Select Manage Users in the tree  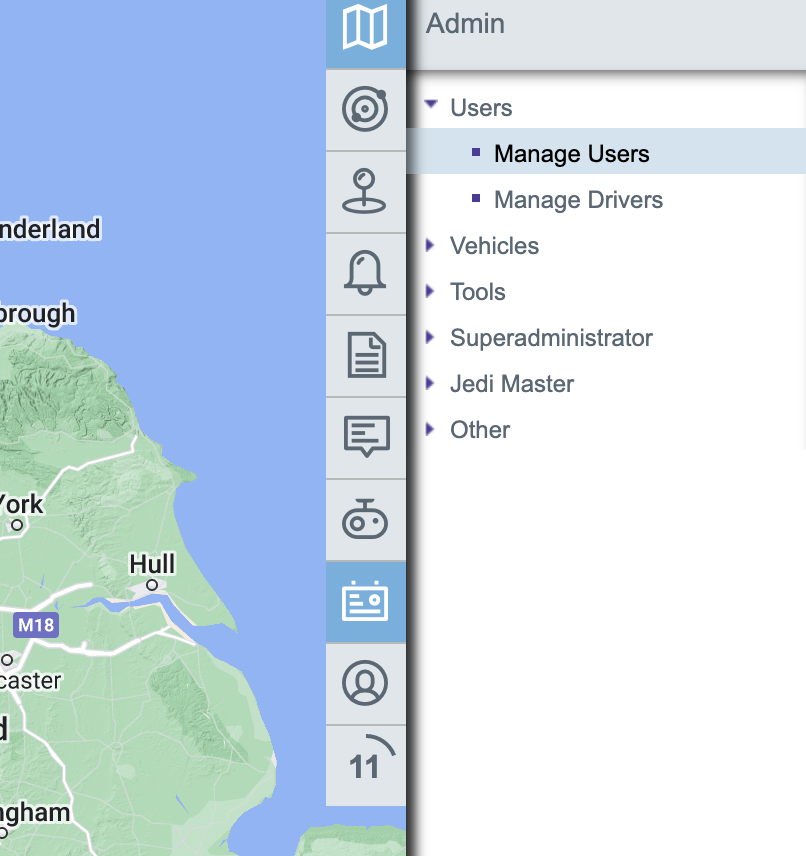[x=571, y=154]
